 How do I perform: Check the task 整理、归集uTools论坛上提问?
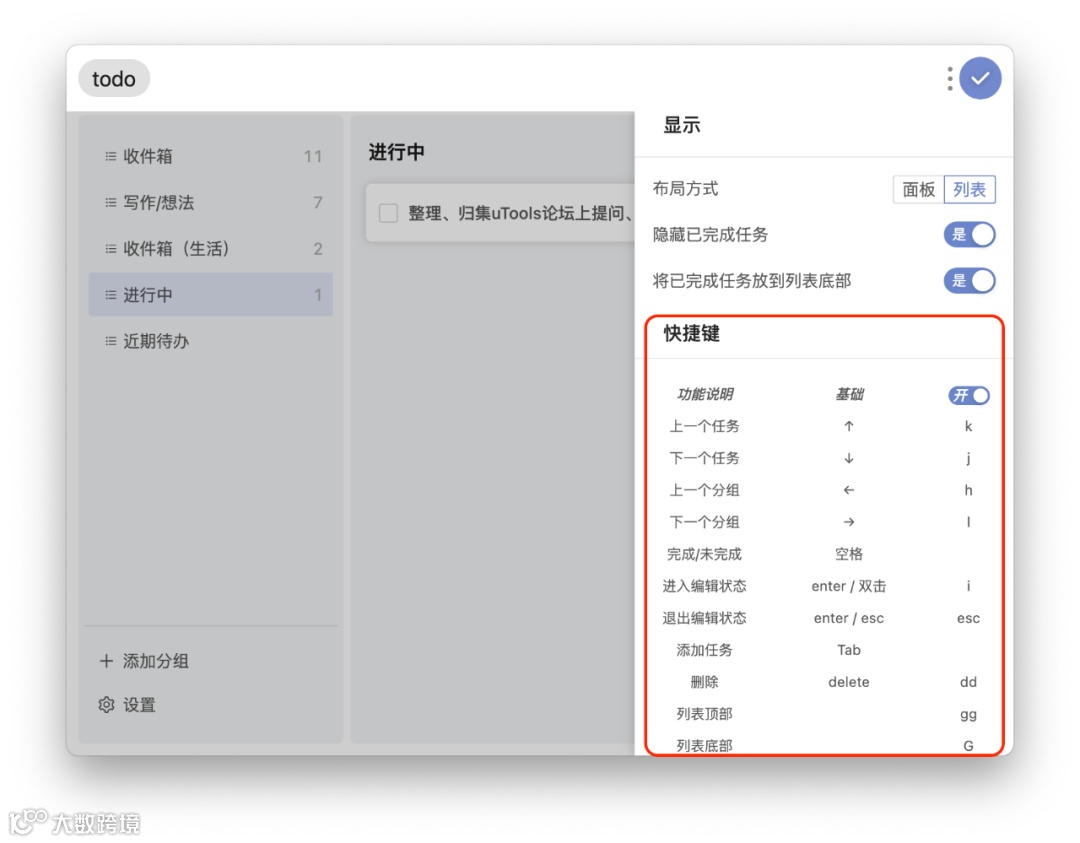pos(388,214)
